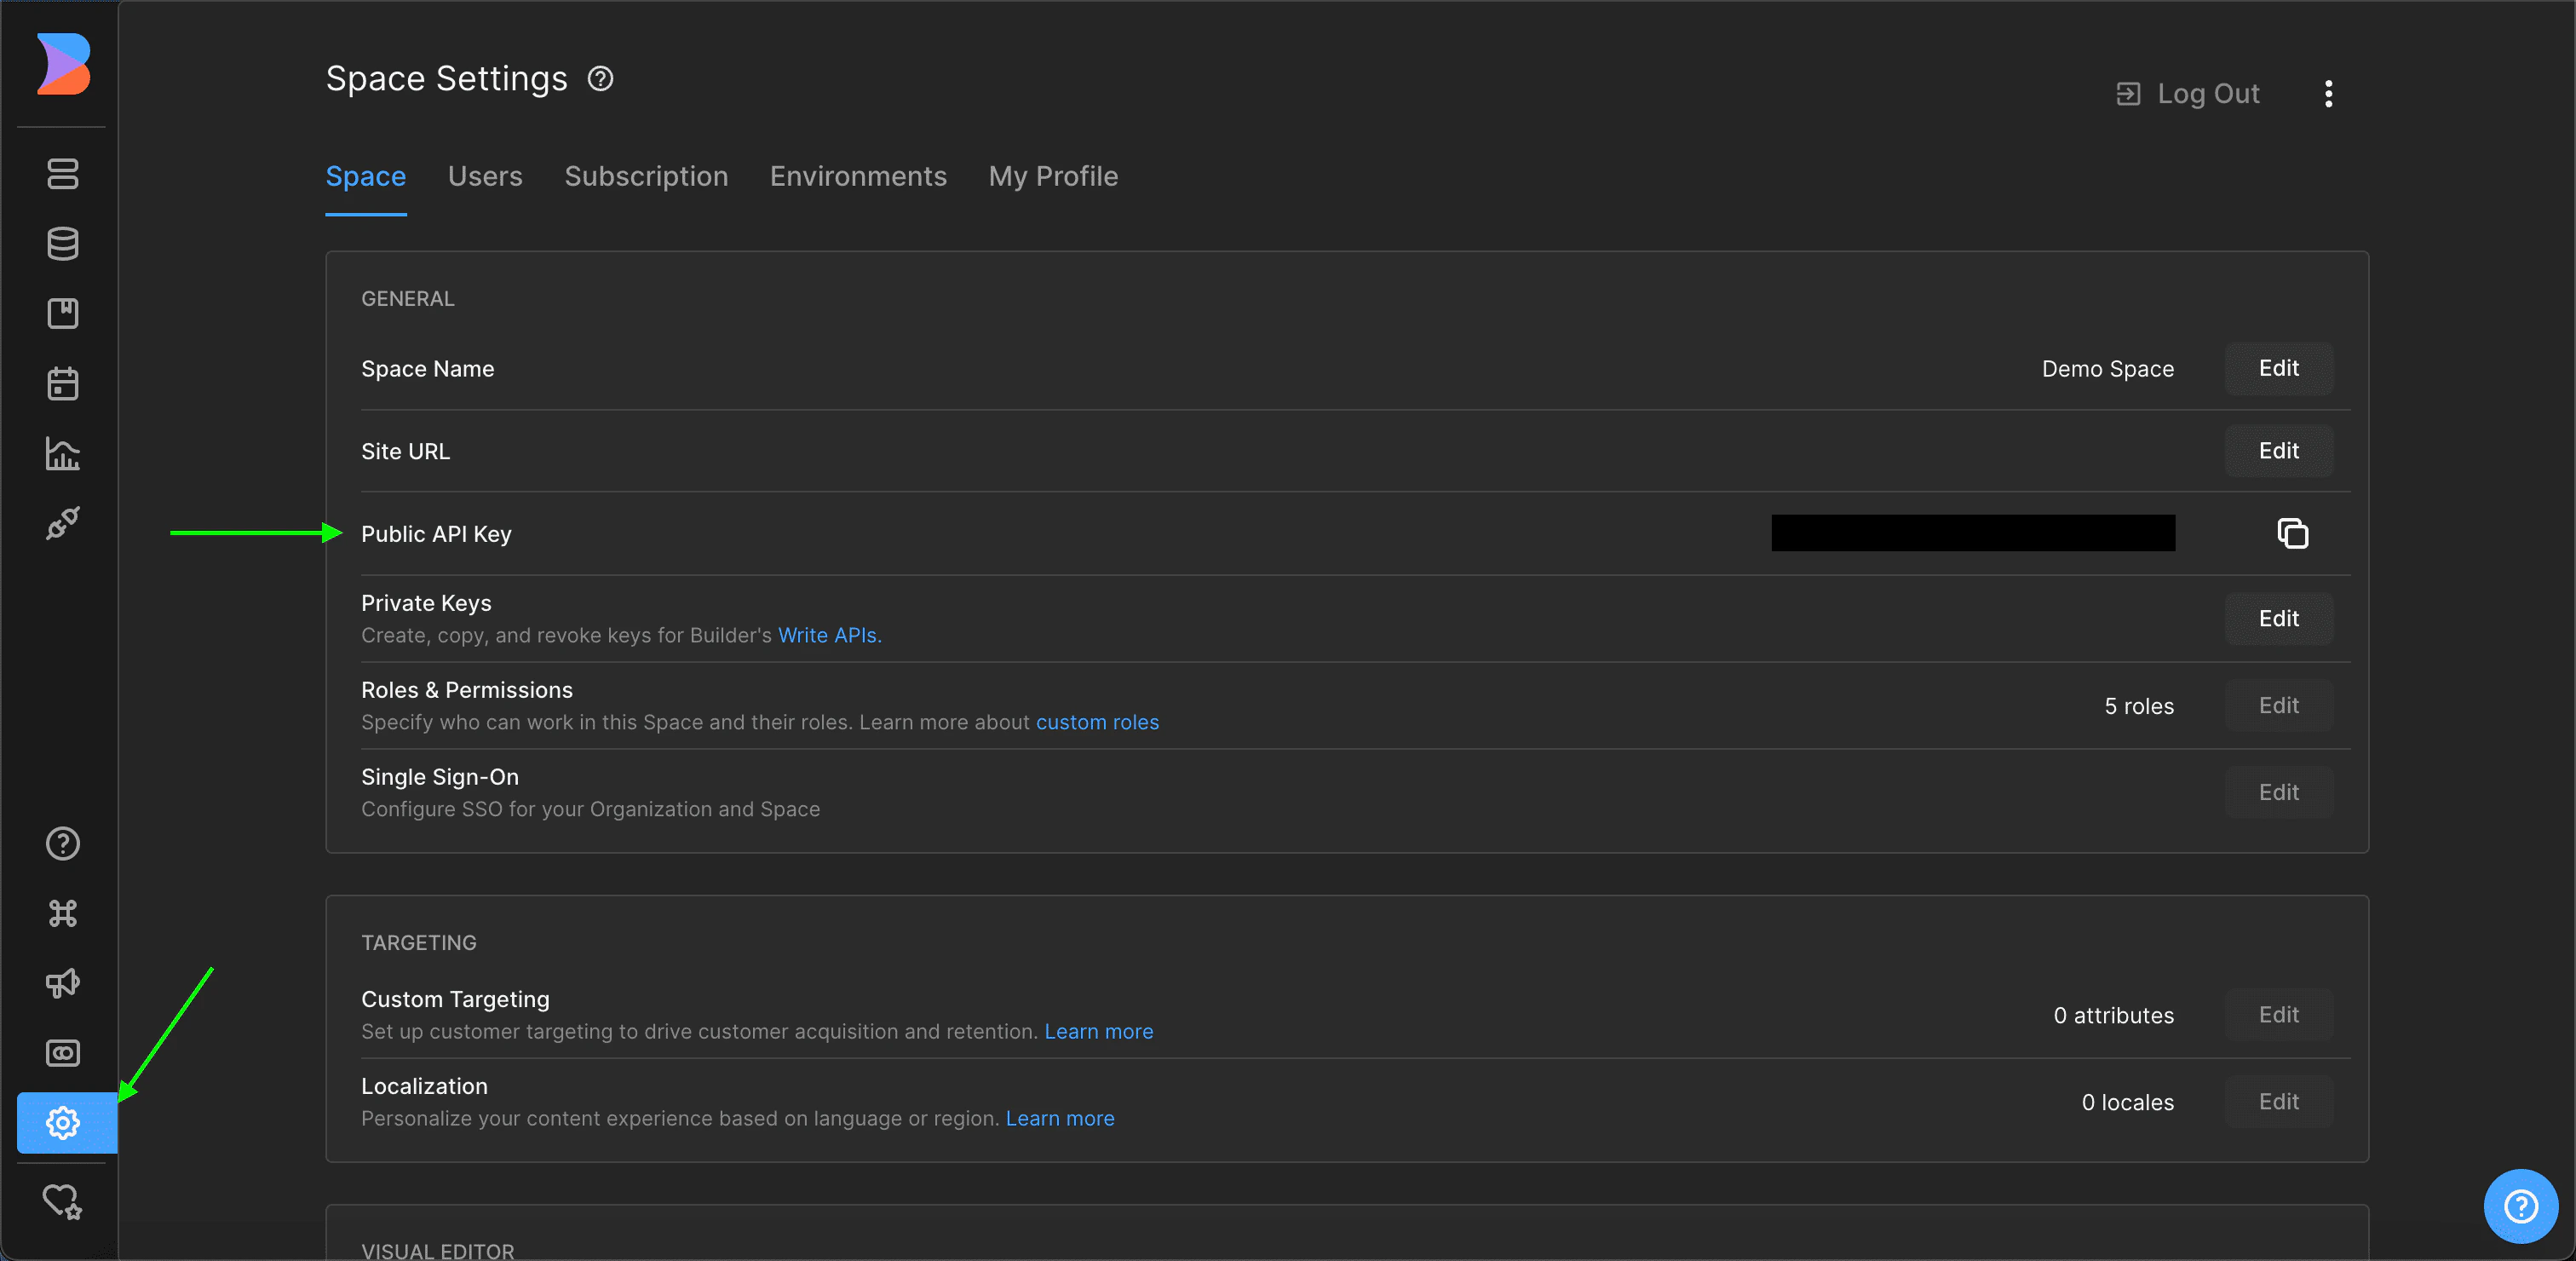Viewport: 2576px width, 1261px height.
Task: Click the command shortcuts icon in sidebar
Action: click(62, 913)
